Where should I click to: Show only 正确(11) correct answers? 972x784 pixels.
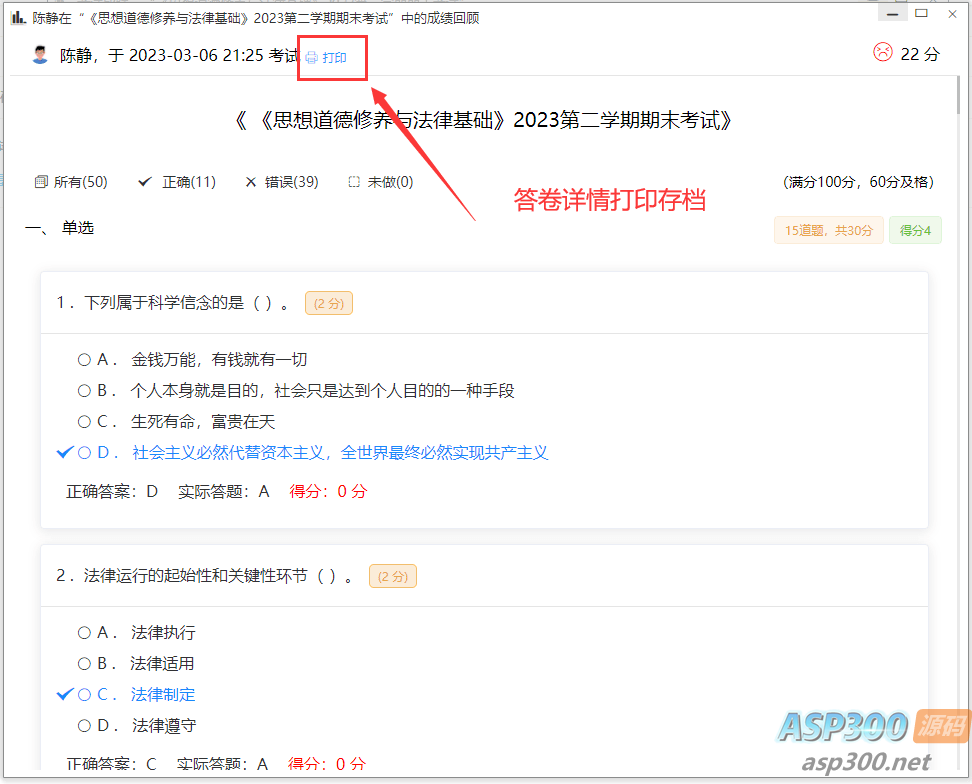pyautogui.click(x=188, y=182)
